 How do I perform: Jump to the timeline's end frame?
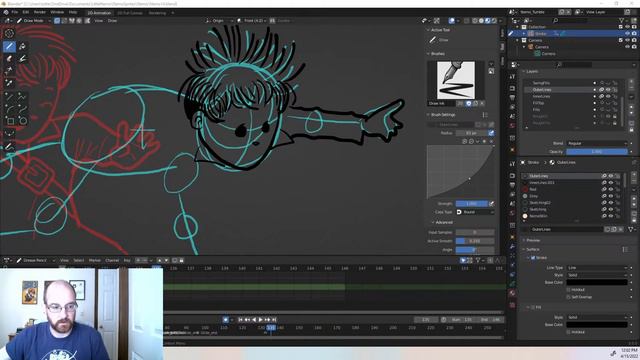point(274,320)
